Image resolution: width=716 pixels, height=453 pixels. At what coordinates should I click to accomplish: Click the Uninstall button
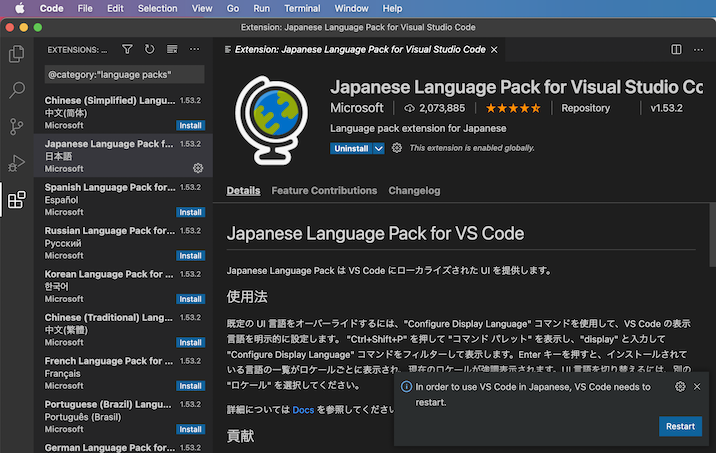click(351, 148)
